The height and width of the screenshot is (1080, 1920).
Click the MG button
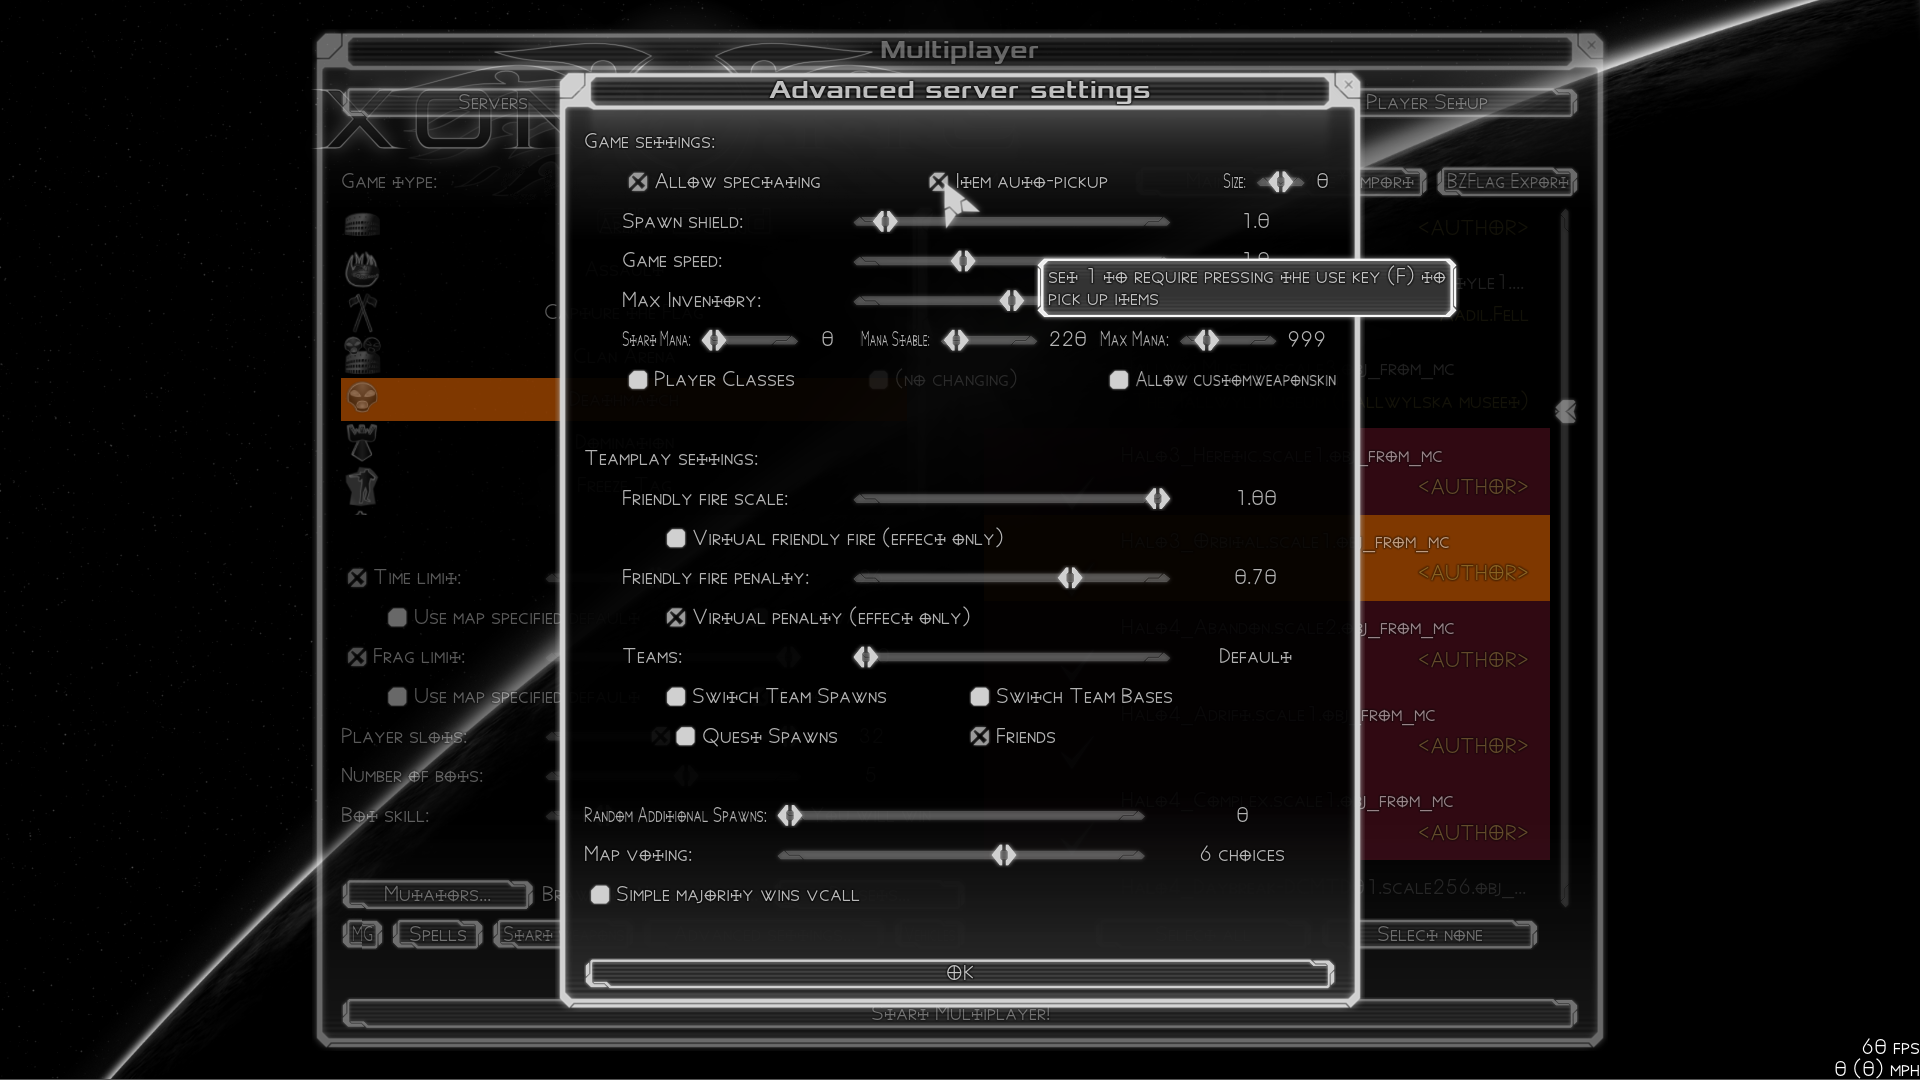click(362, 934)
